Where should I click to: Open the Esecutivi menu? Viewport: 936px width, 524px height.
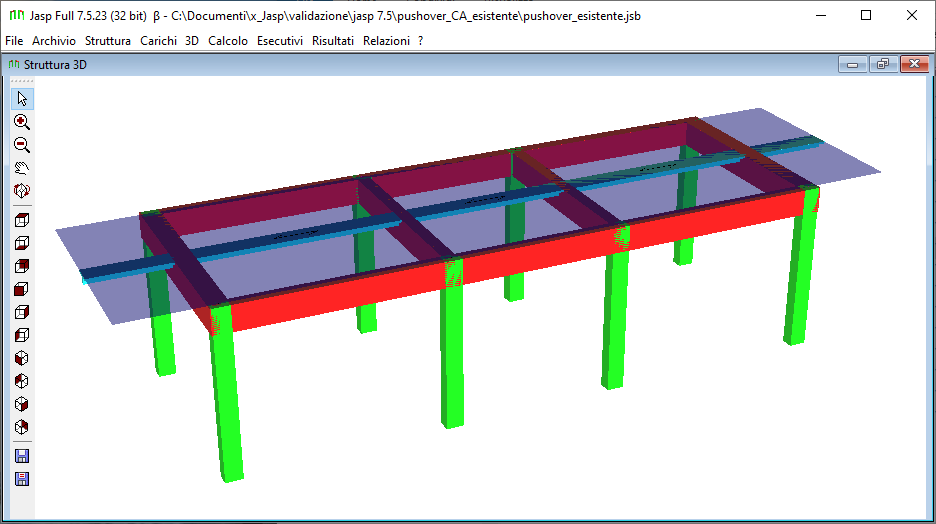[x=280, y=41]
